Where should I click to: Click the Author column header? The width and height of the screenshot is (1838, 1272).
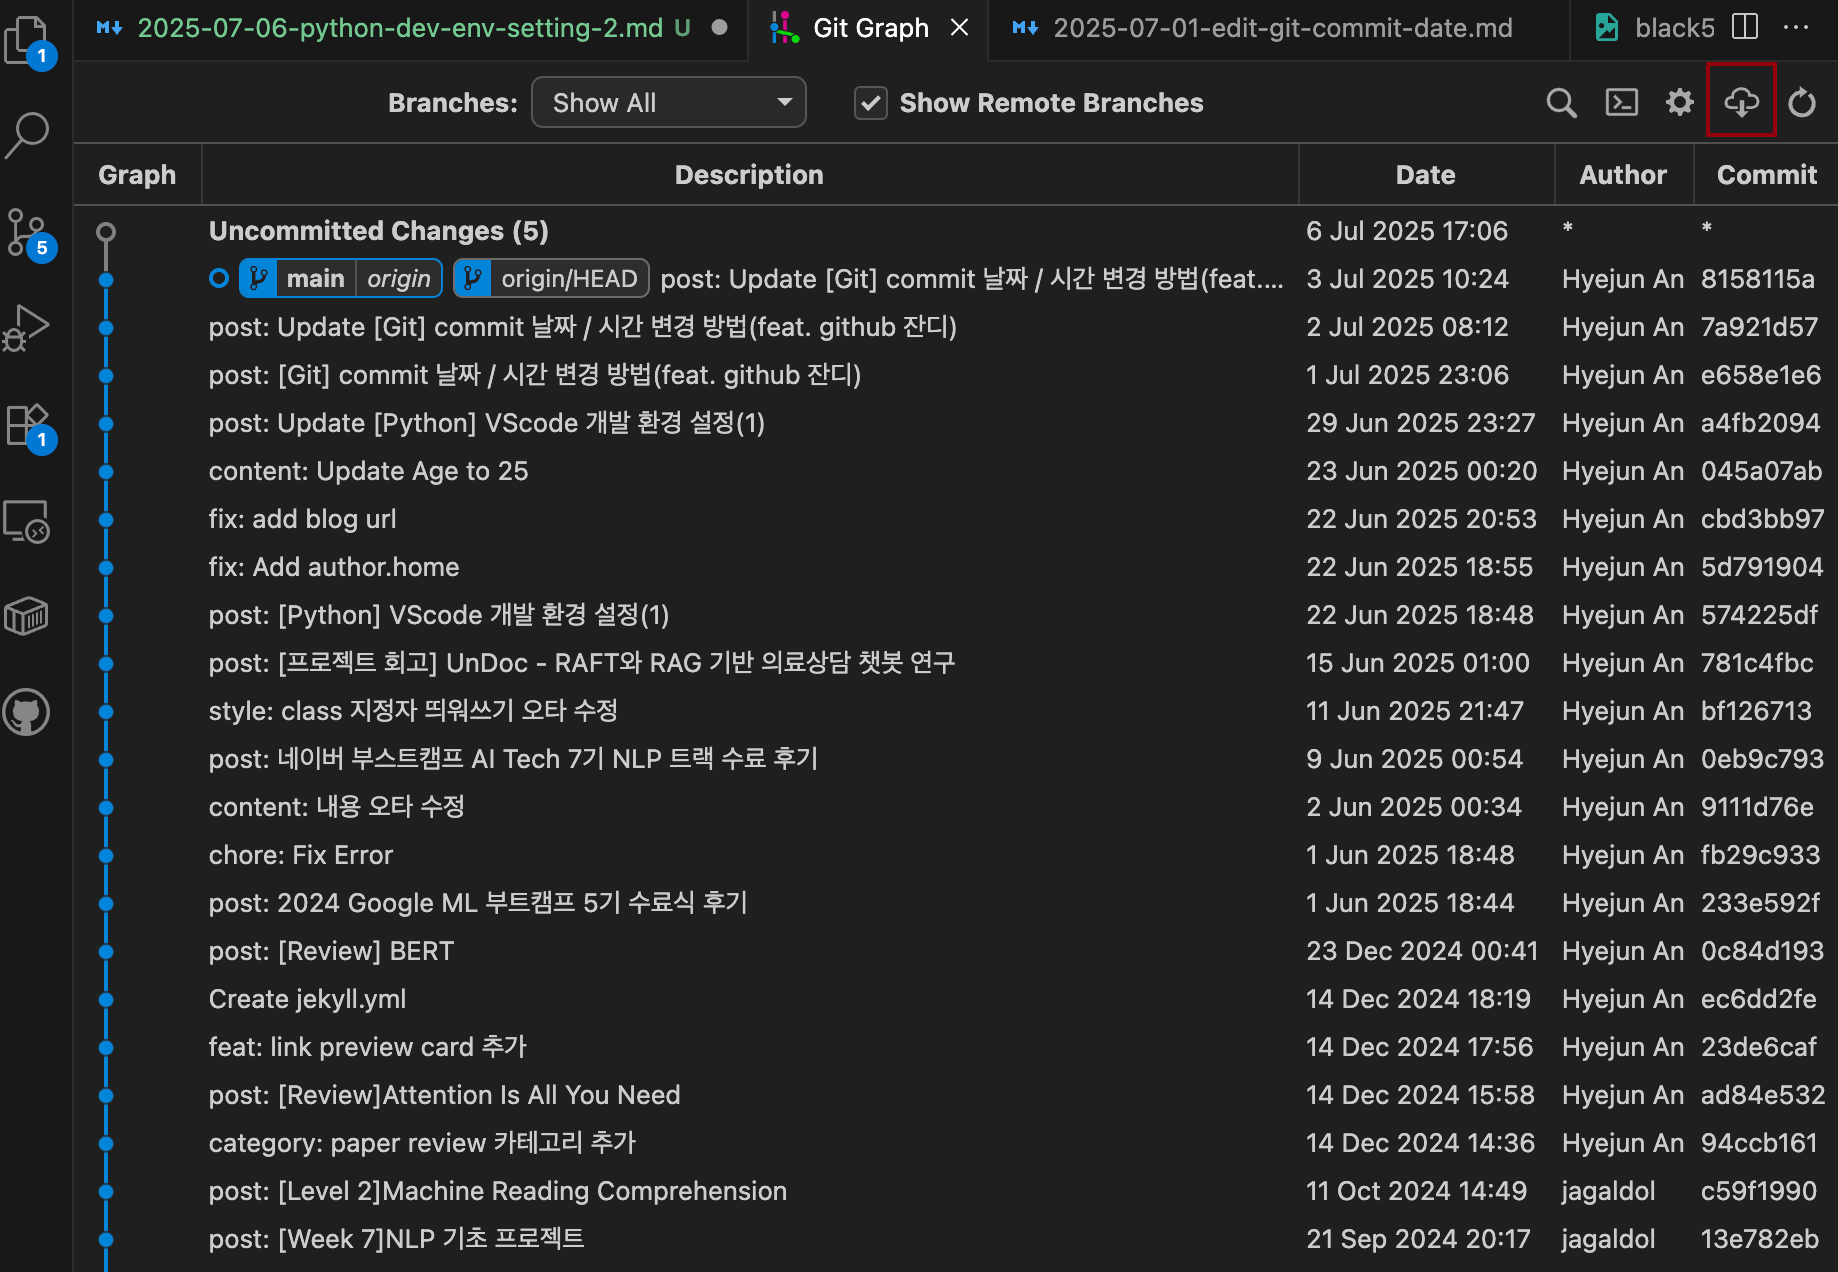coord(1623,174)
